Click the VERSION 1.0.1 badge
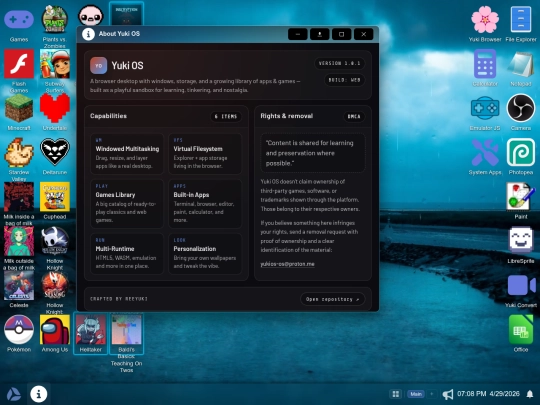This screenshot has width=540, height=405. click(x=339, y=63)
